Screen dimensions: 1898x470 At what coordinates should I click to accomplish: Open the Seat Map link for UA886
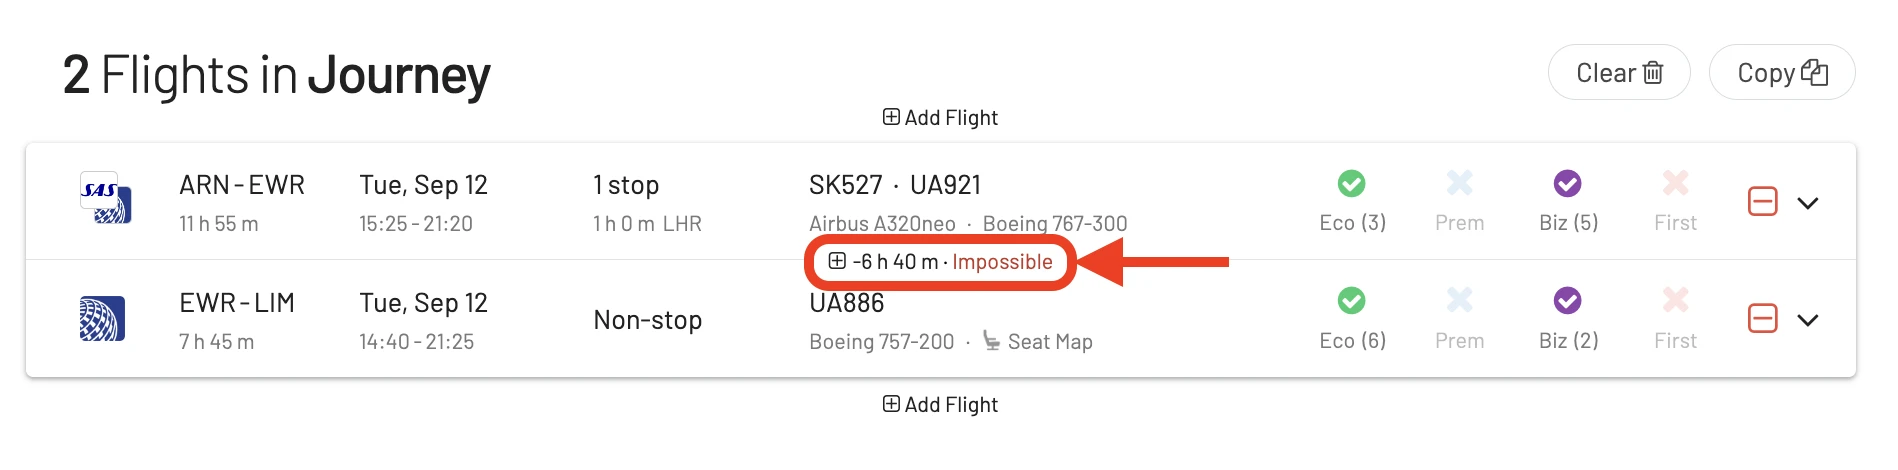pyautogui.click(x=1037, y=342)
